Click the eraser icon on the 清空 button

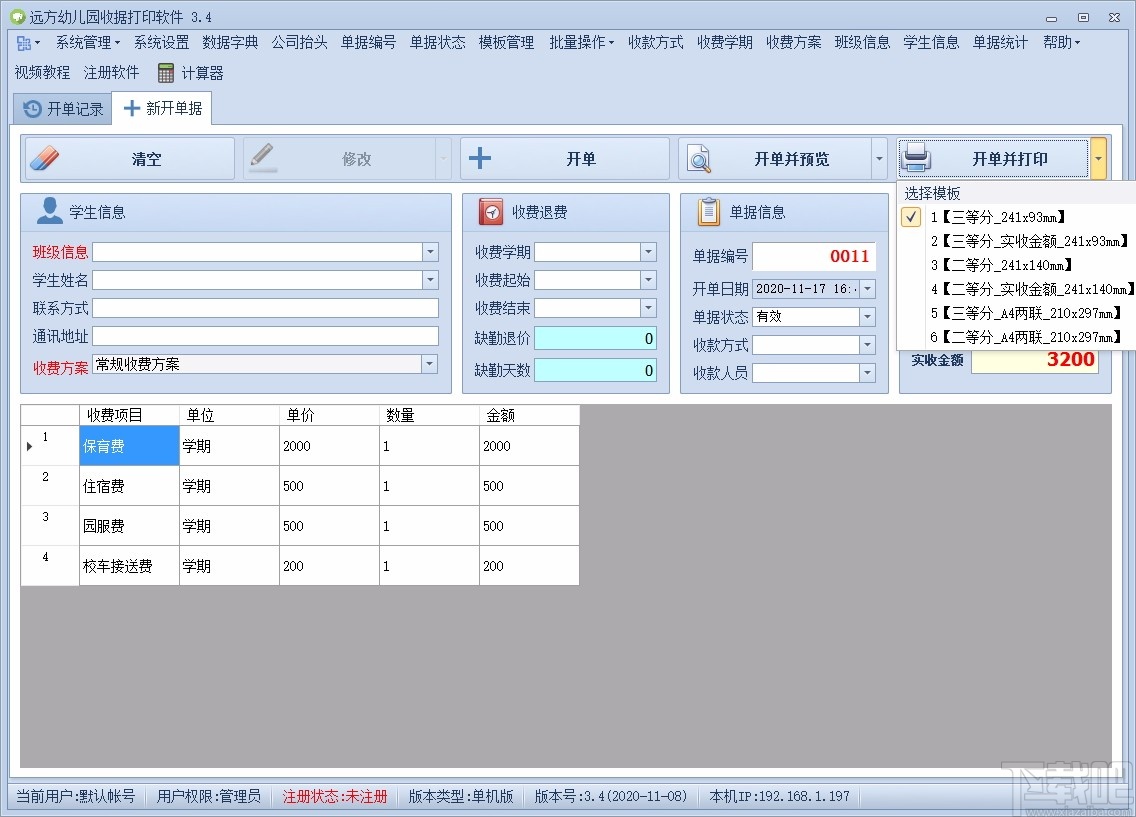coord(45,159)
